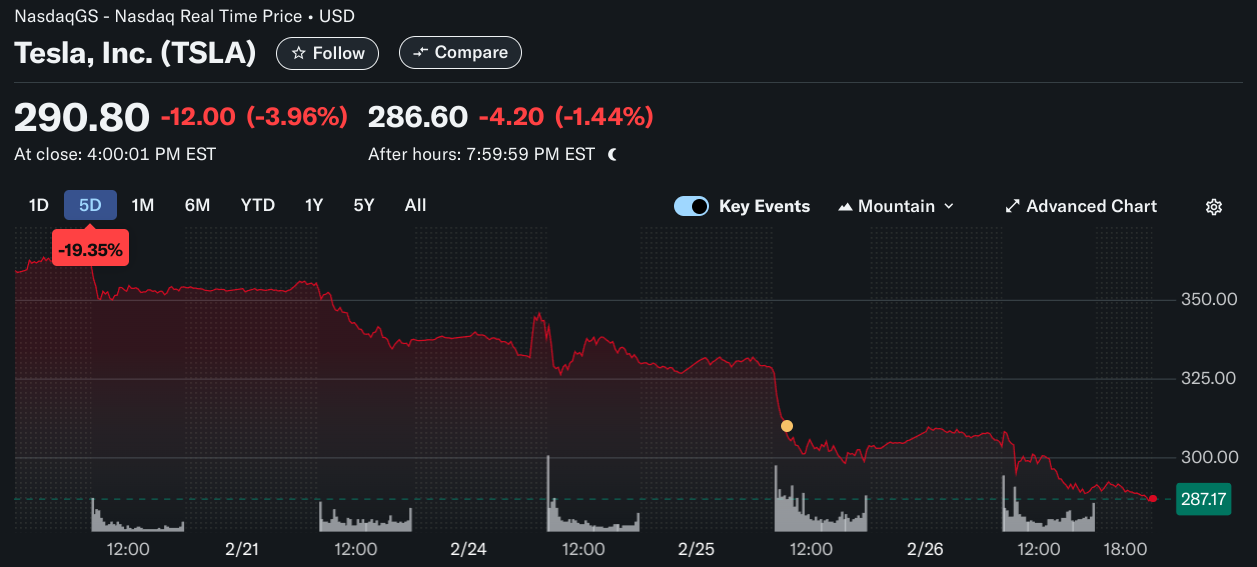Click the 286.60 after-hours price
This screenshot has height=567, width=1257.
418,117
